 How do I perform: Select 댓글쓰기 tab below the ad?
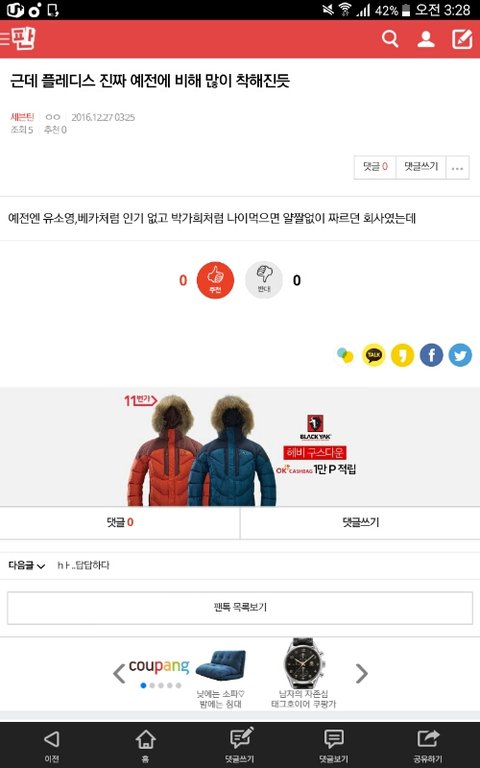[360, 523]
